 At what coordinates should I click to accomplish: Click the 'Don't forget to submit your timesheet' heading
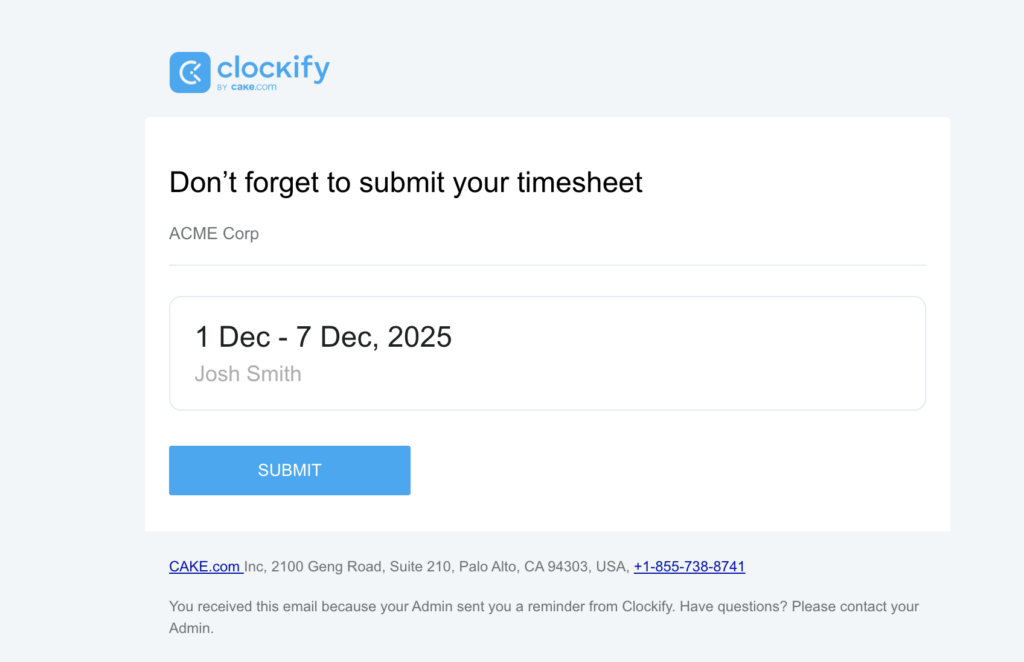point(405,182)
